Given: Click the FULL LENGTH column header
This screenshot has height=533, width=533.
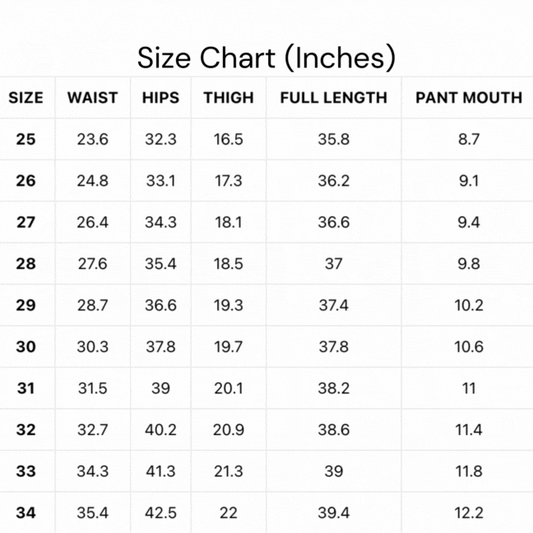Looking at the screenshot, I should click(x=333, y=98).
